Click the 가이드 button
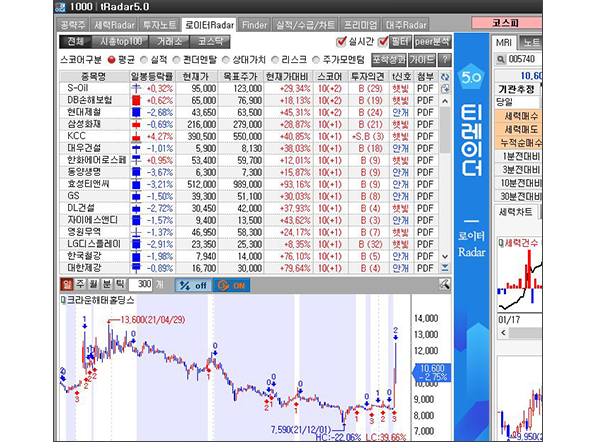This screenshot has width=598, height=442. [422, 60]
